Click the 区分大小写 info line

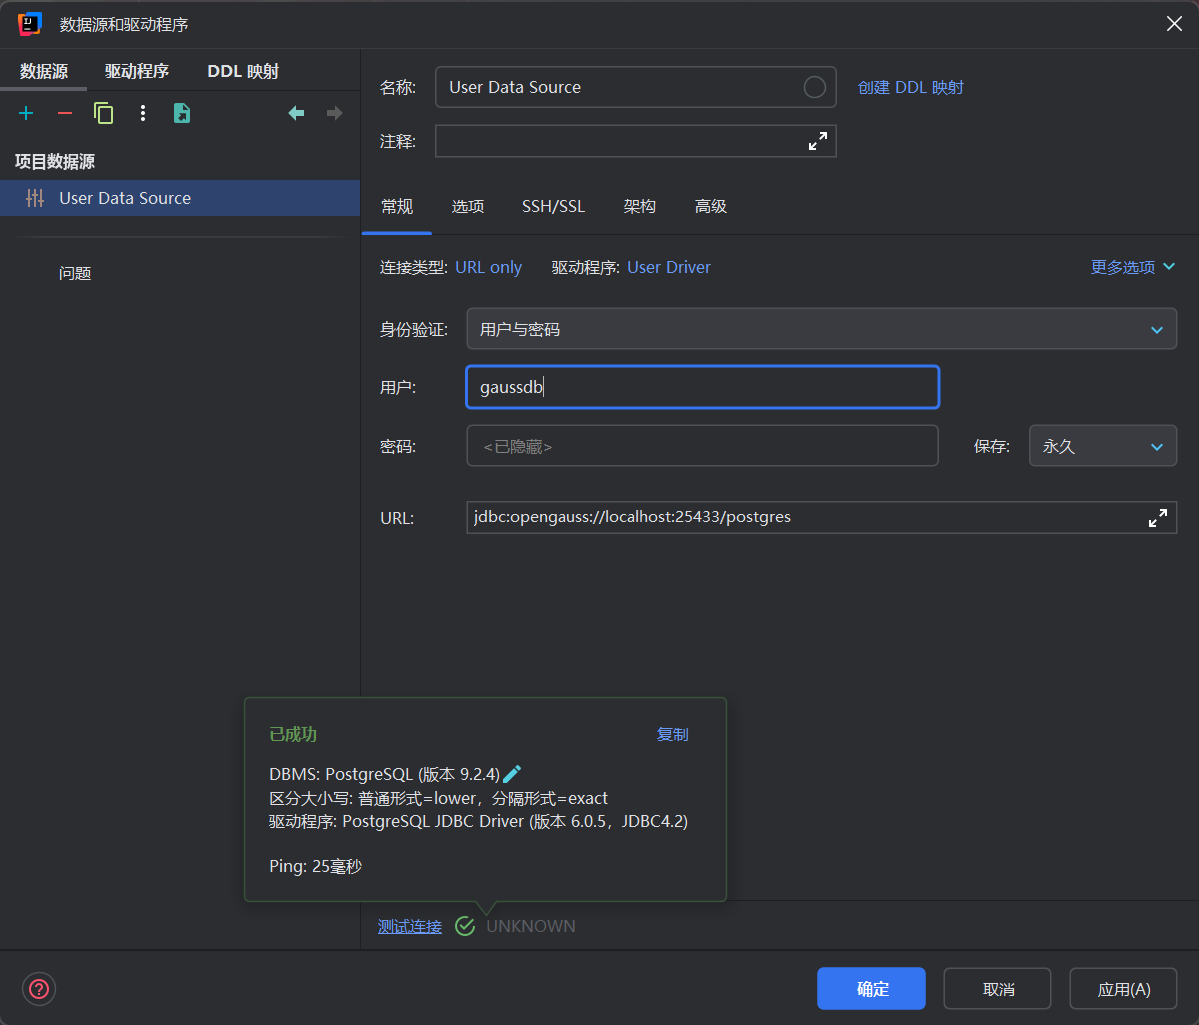pyautogui.click(x=438, y=799)
